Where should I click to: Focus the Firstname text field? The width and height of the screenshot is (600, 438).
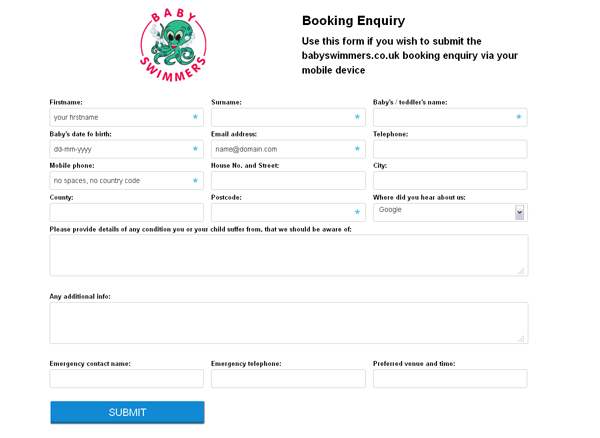point(126,118)
